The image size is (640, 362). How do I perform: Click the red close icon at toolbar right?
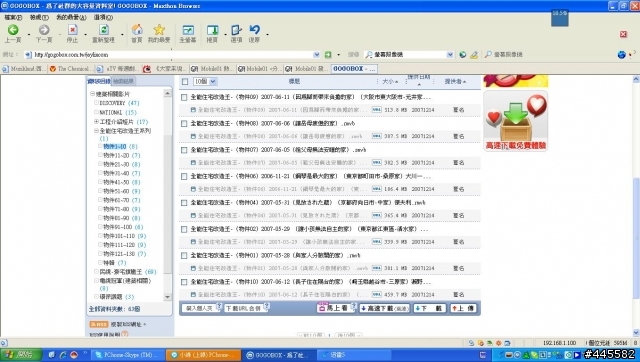(623, 34)
